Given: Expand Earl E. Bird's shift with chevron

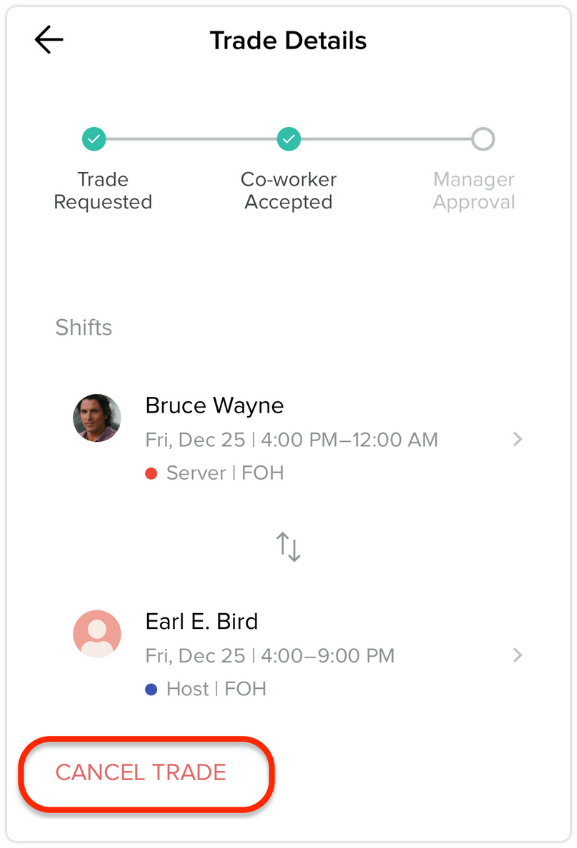Looking at the screenshot, I should tap(518, 655).
